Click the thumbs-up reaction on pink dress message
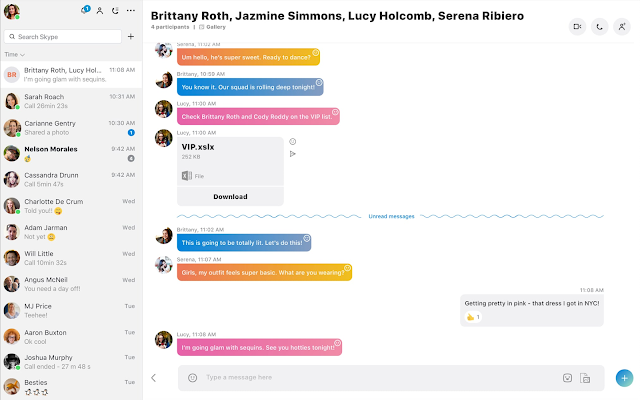The image size is (640, 400). pyautogui.click(x=473, y=317)
